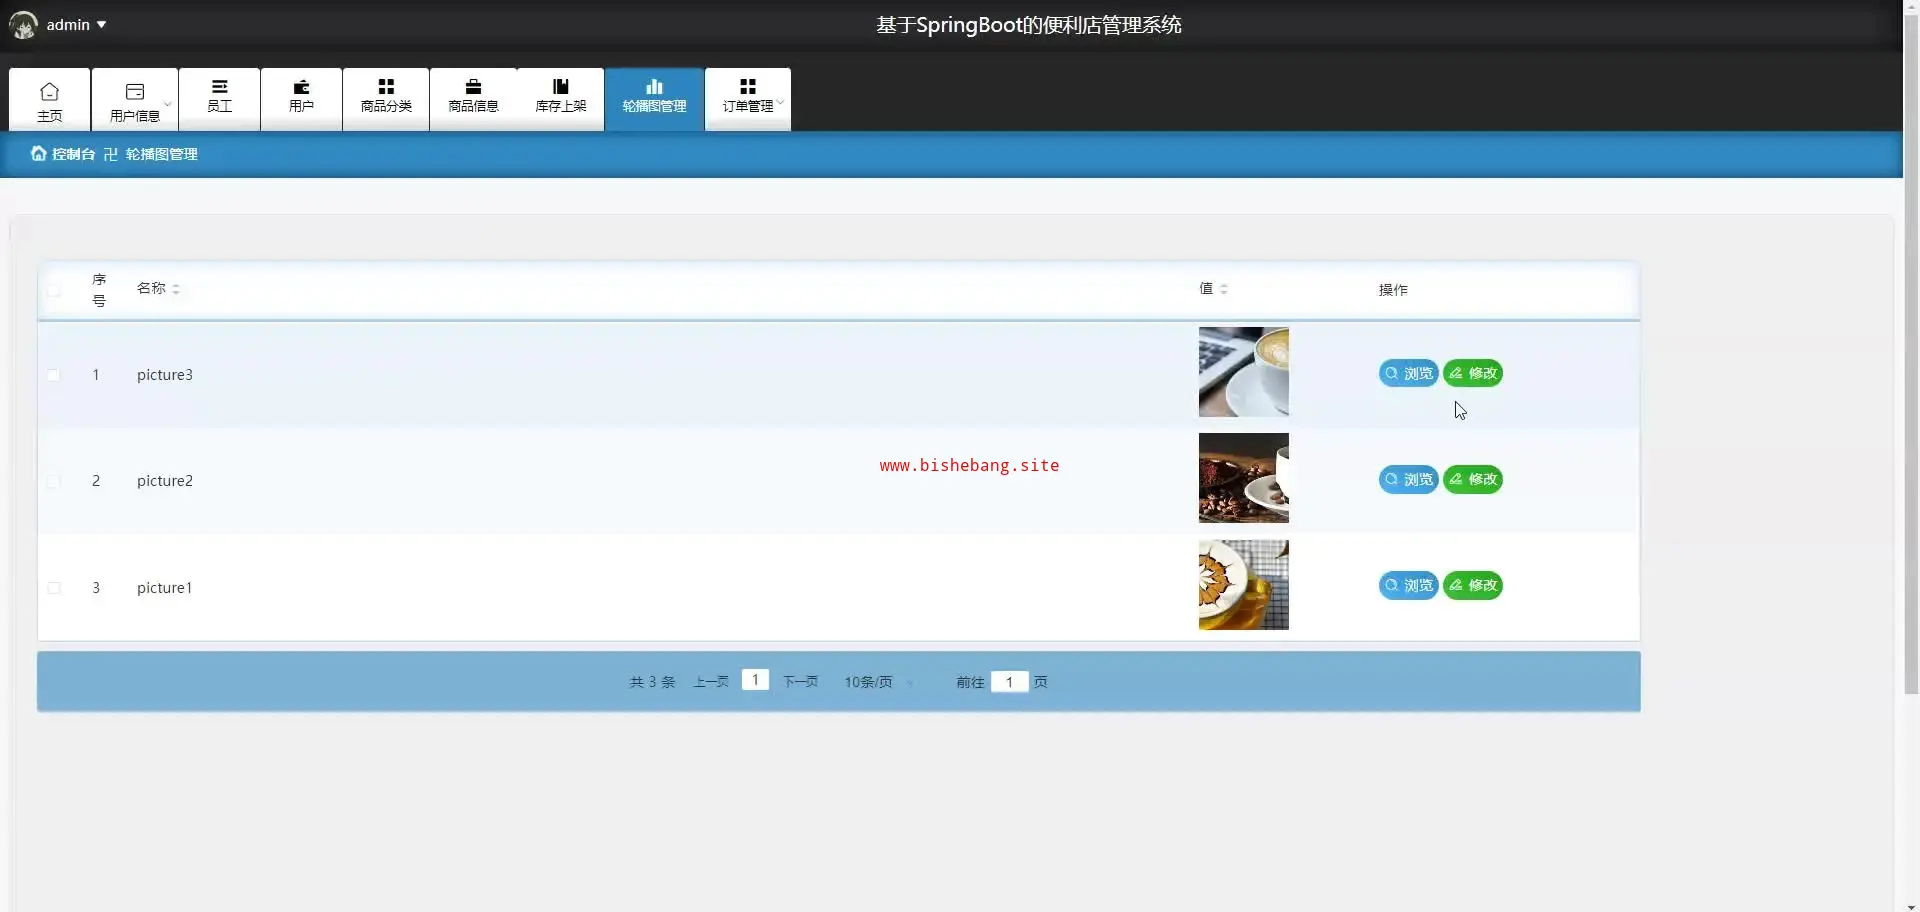Click 修改 button for picture2
The image size is (1920, 912).
coord(1473,479)
